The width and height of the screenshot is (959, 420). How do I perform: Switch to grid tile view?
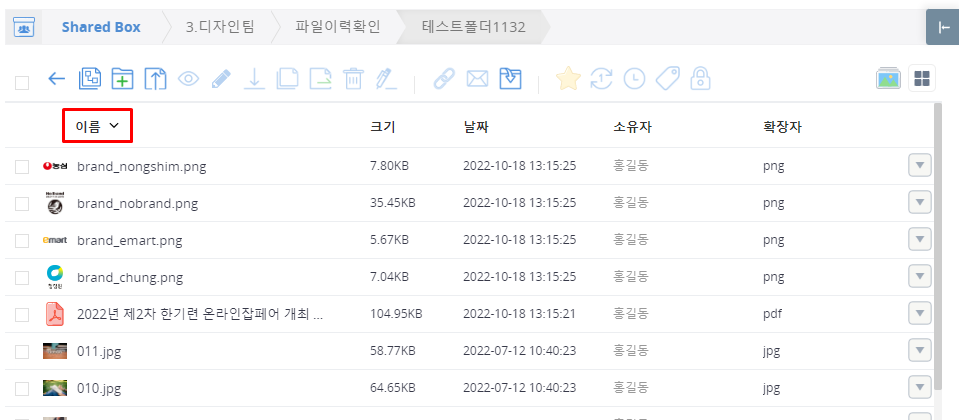click(922, 78)
